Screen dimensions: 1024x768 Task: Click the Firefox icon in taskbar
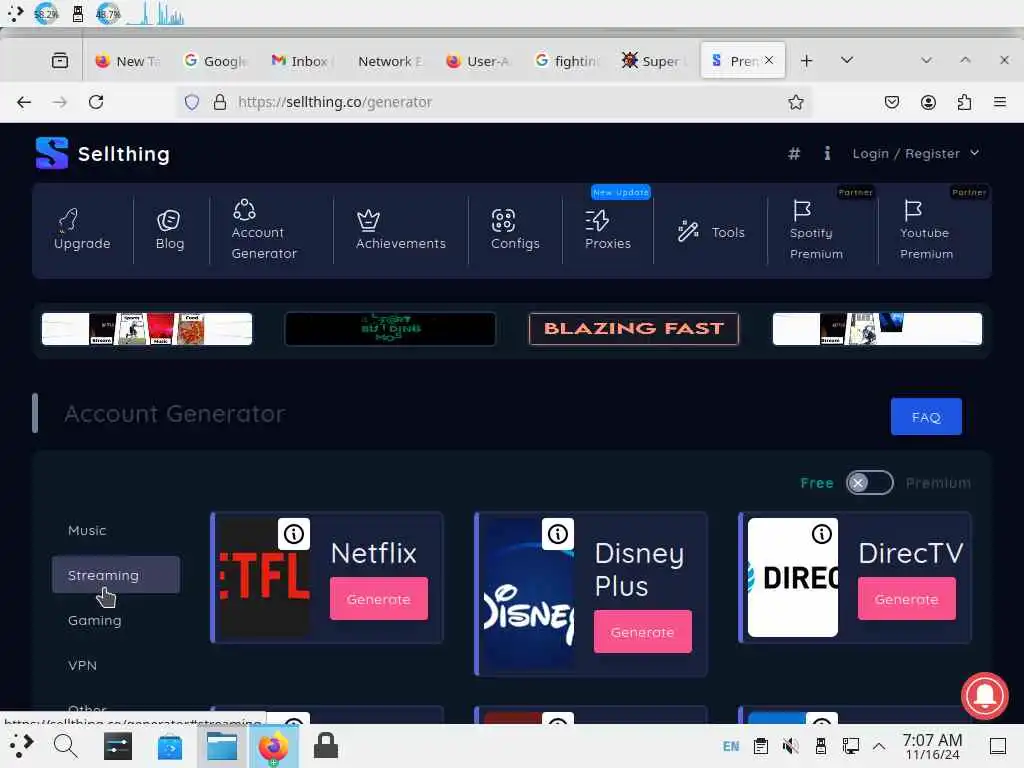tap(274, 746)
